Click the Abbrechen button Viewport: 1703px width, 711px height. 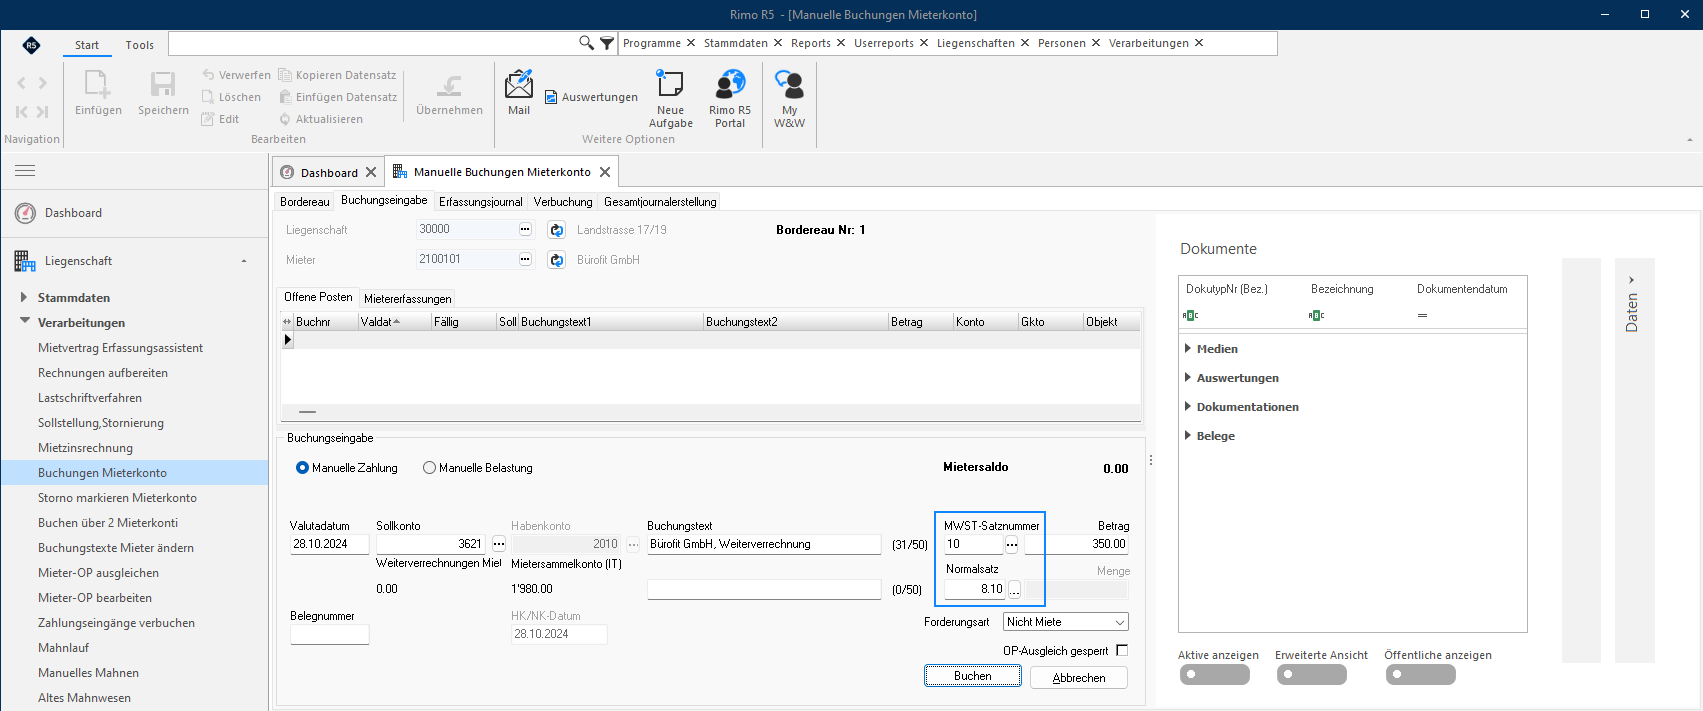pyautogui.click(x=1079, y=677)
